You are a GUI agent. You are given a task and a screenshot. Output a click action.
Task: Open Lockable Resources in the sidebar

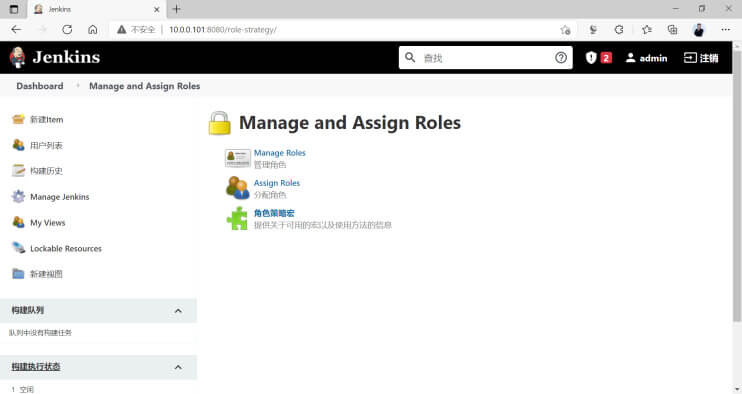coord(66,248)
